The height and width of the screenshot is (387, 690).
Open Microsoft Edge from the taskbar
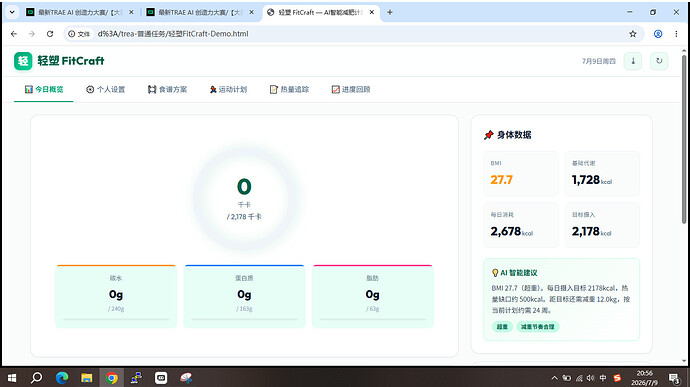click(62, 378)
